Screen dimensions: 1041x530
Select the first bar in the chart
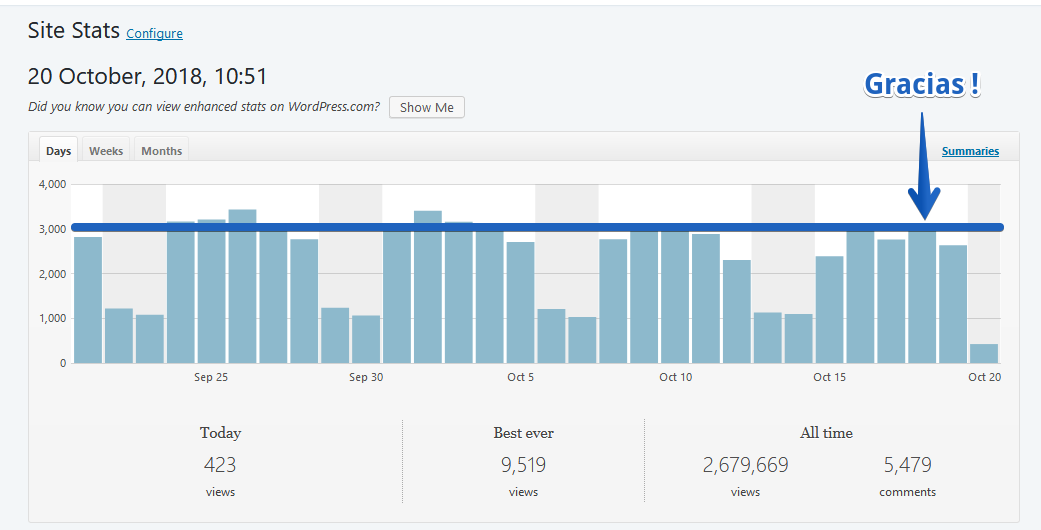(x=88, y=300)
